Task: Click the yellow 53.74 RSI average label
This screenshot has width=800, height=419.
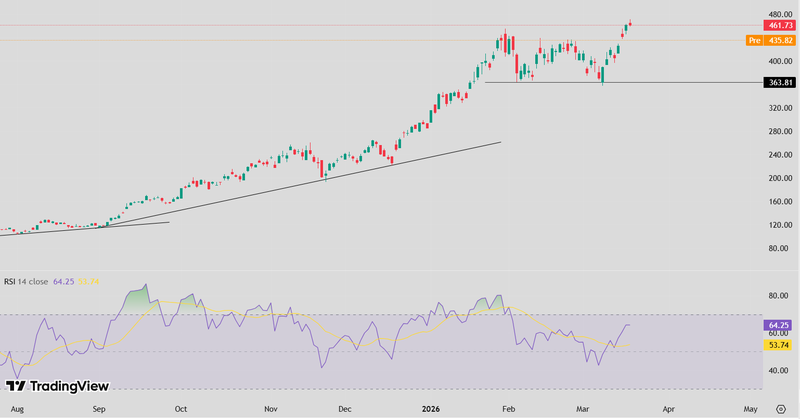Action: (x=779, y=344)
